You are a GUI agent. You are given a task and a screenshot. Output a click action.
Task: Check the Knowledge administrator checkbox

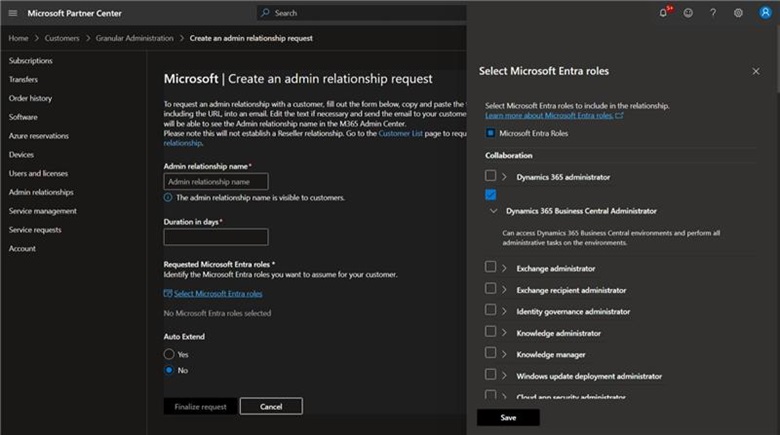pos(490,331)
